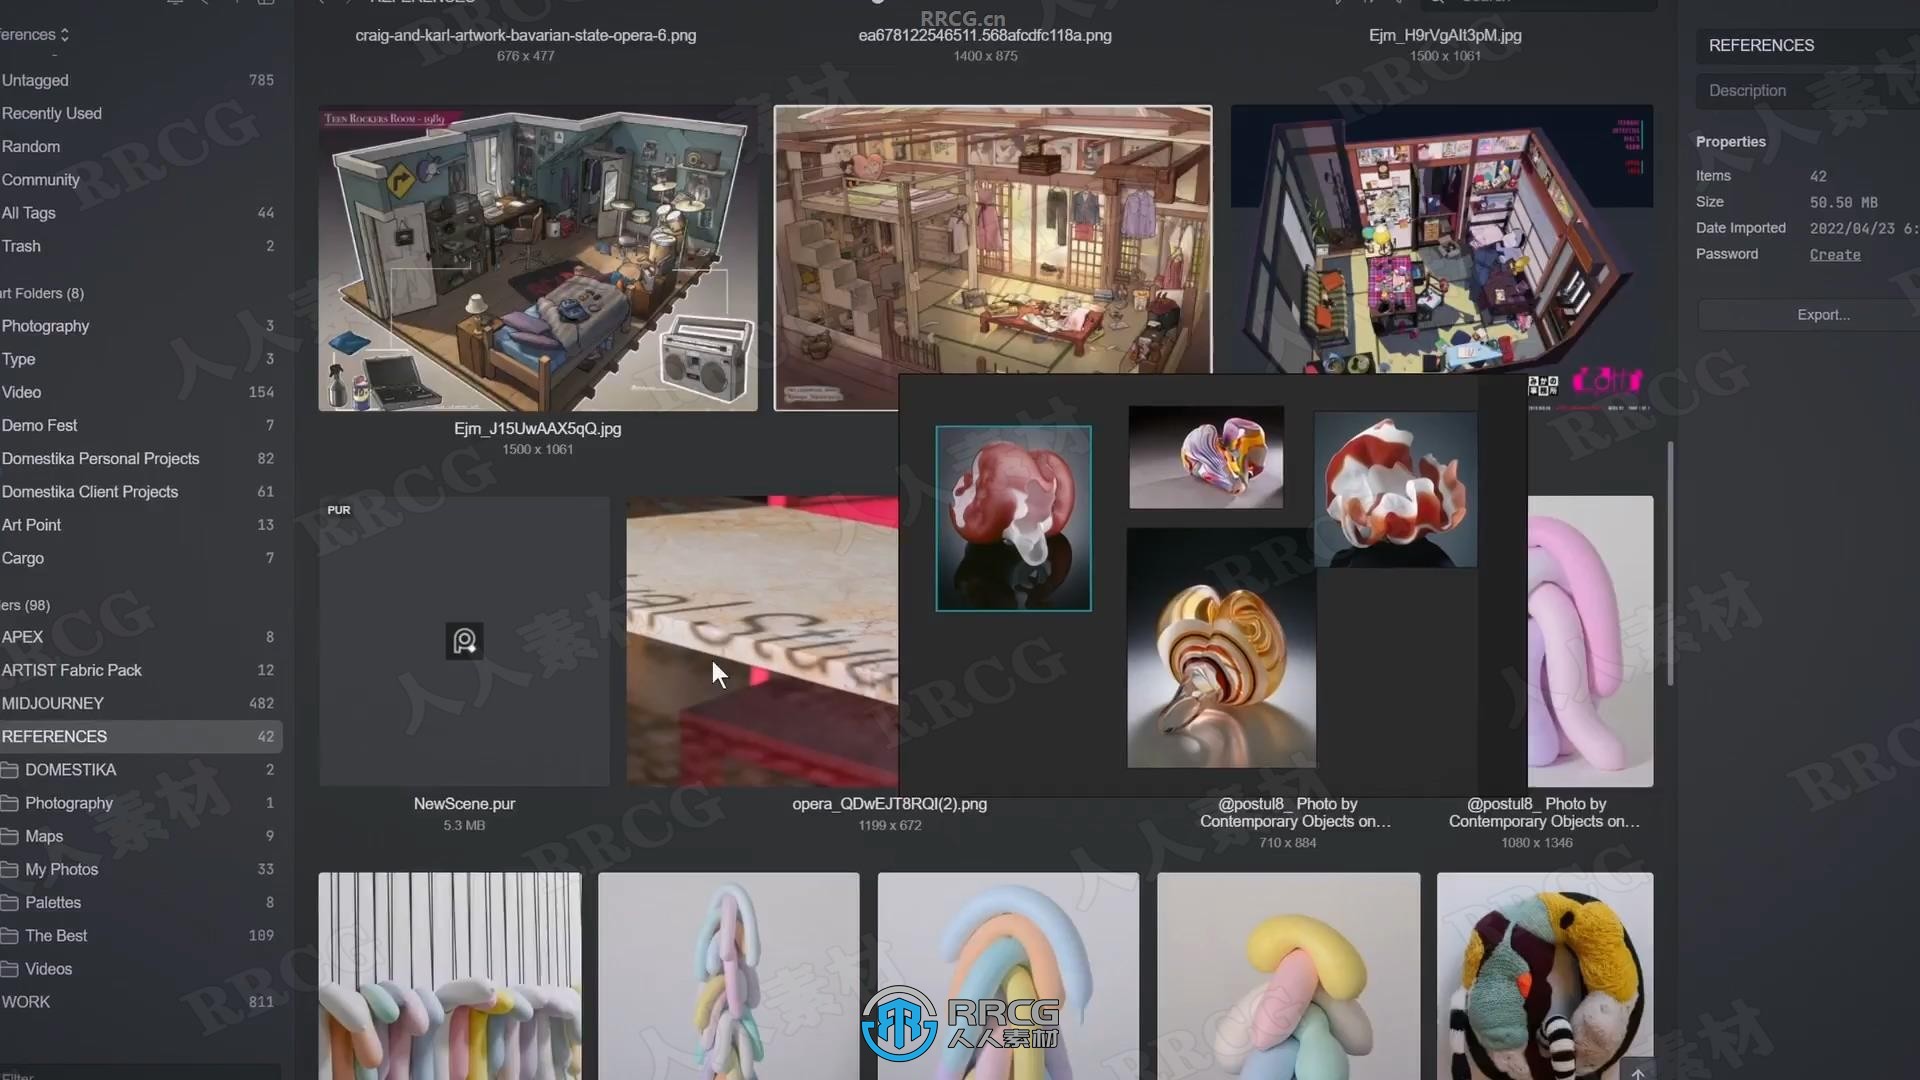Select the purple-yellow glass sculpture preview
The image size is (1920, 1080).
tap(1206, 457)
